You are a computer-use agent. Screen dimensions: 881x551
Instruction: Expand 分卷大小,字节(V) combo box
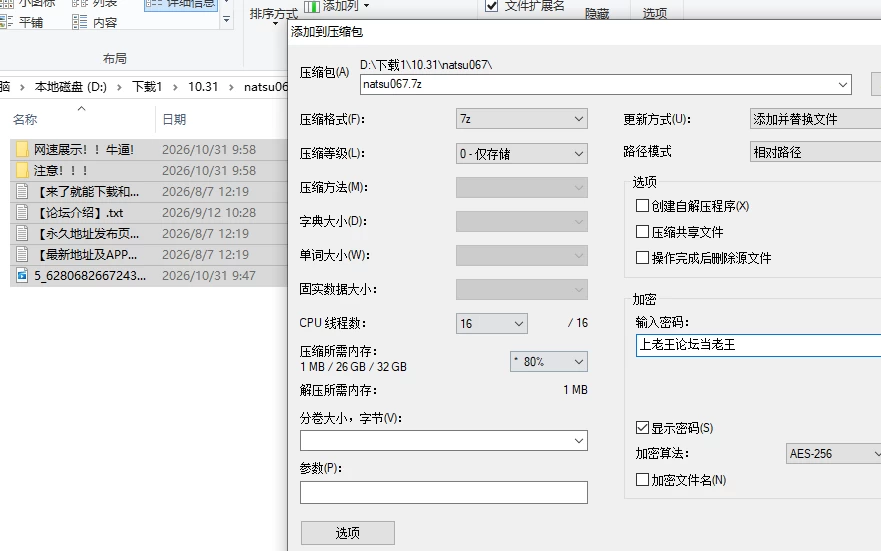click(579, 441)
